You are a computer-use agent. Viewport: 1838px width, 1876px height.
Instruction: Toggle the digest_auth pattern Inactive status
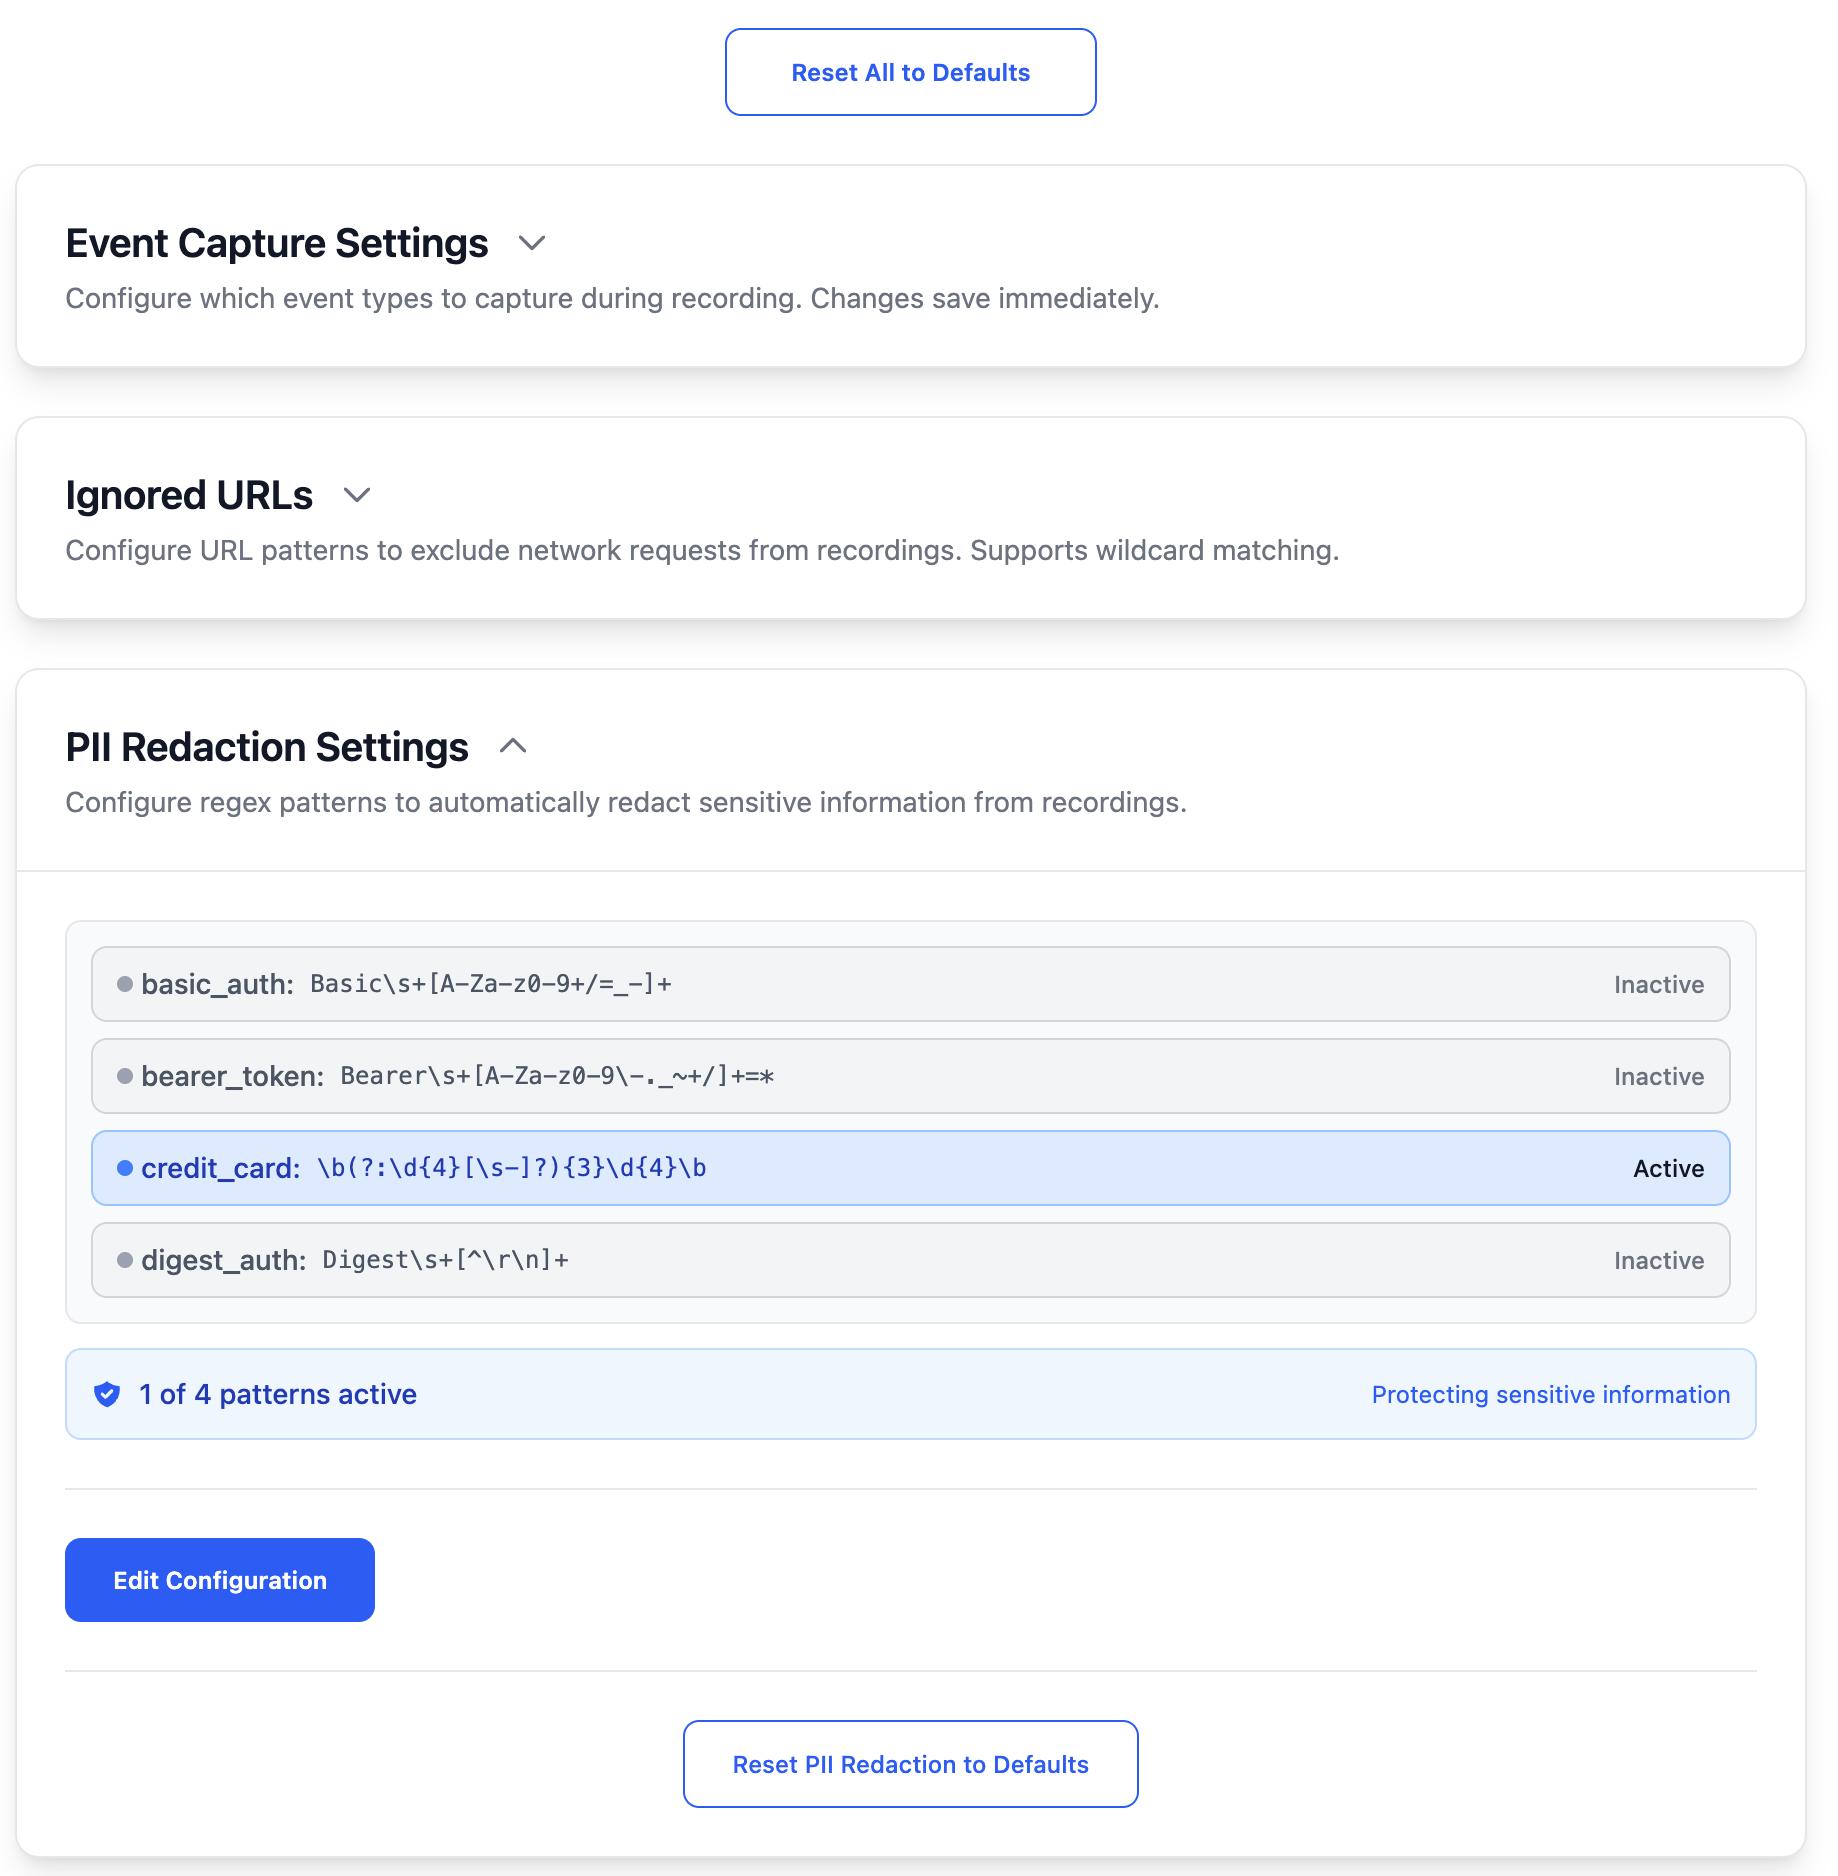point(1658,1261)
